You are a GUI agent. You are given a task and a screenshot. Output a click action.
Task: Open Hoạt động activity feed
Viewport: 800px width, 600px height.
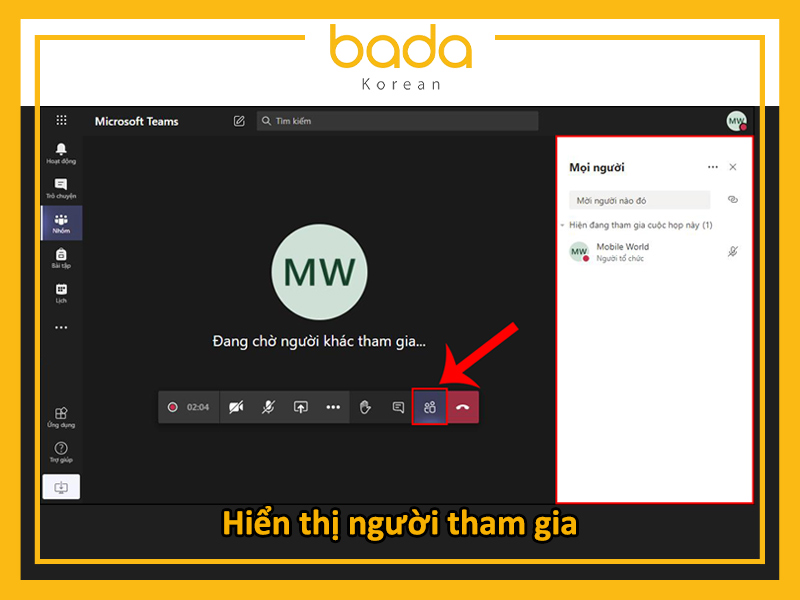coord(61,153)
